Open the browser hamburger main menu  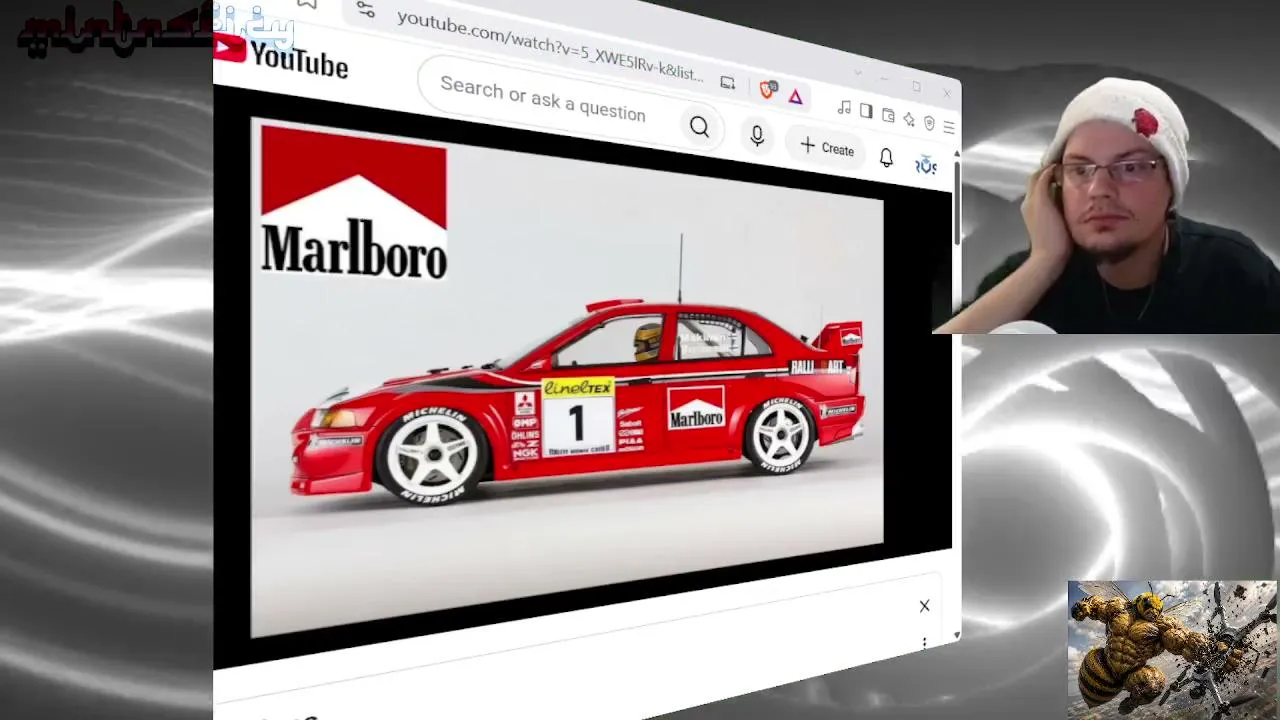[949, 128]
